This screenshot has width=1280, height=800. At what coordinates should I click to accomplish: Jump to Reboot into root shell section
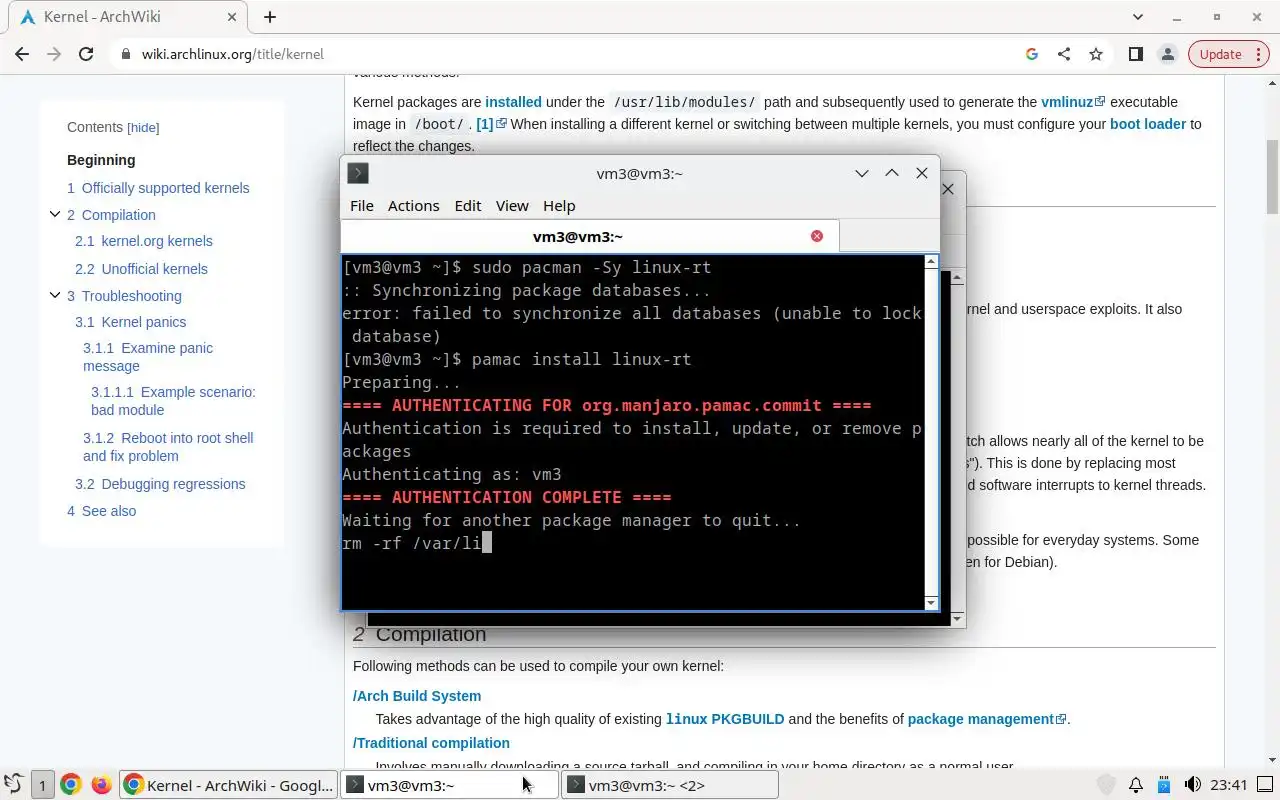(168, 447)
